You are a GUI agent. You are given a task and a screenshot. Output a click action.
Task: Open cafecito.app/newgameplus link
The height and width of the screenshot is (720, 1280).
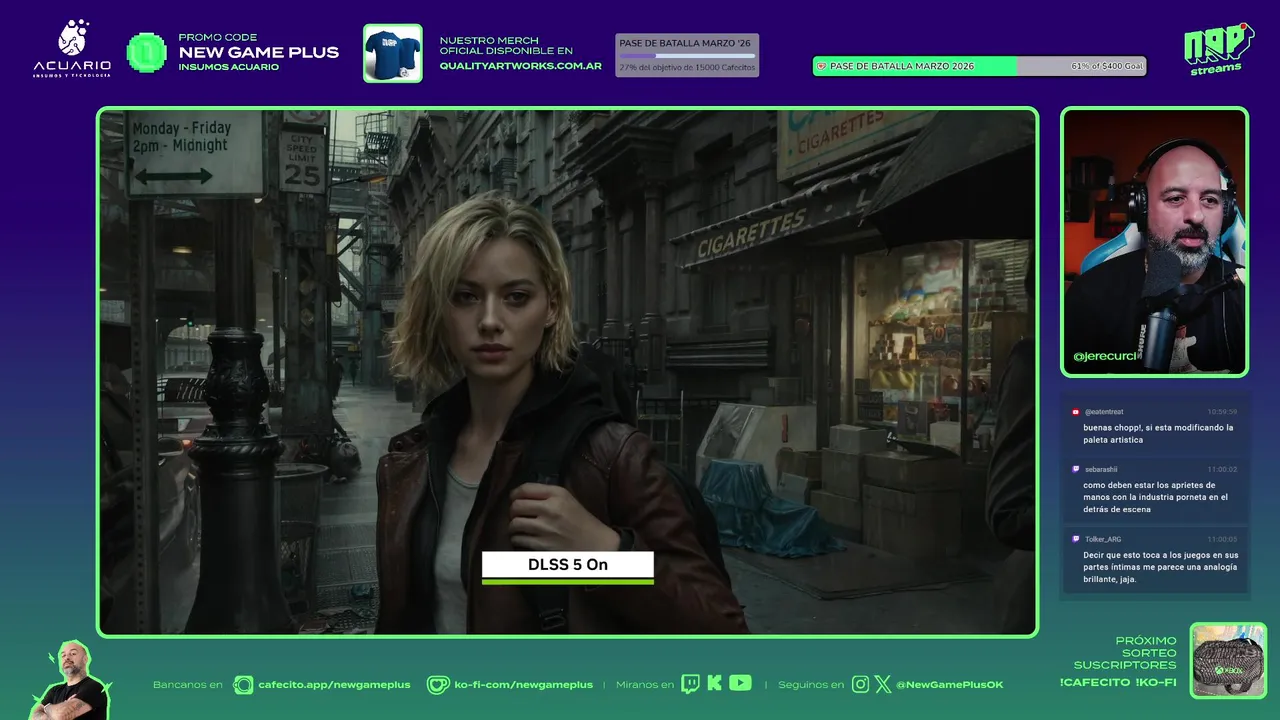[334, 685]
